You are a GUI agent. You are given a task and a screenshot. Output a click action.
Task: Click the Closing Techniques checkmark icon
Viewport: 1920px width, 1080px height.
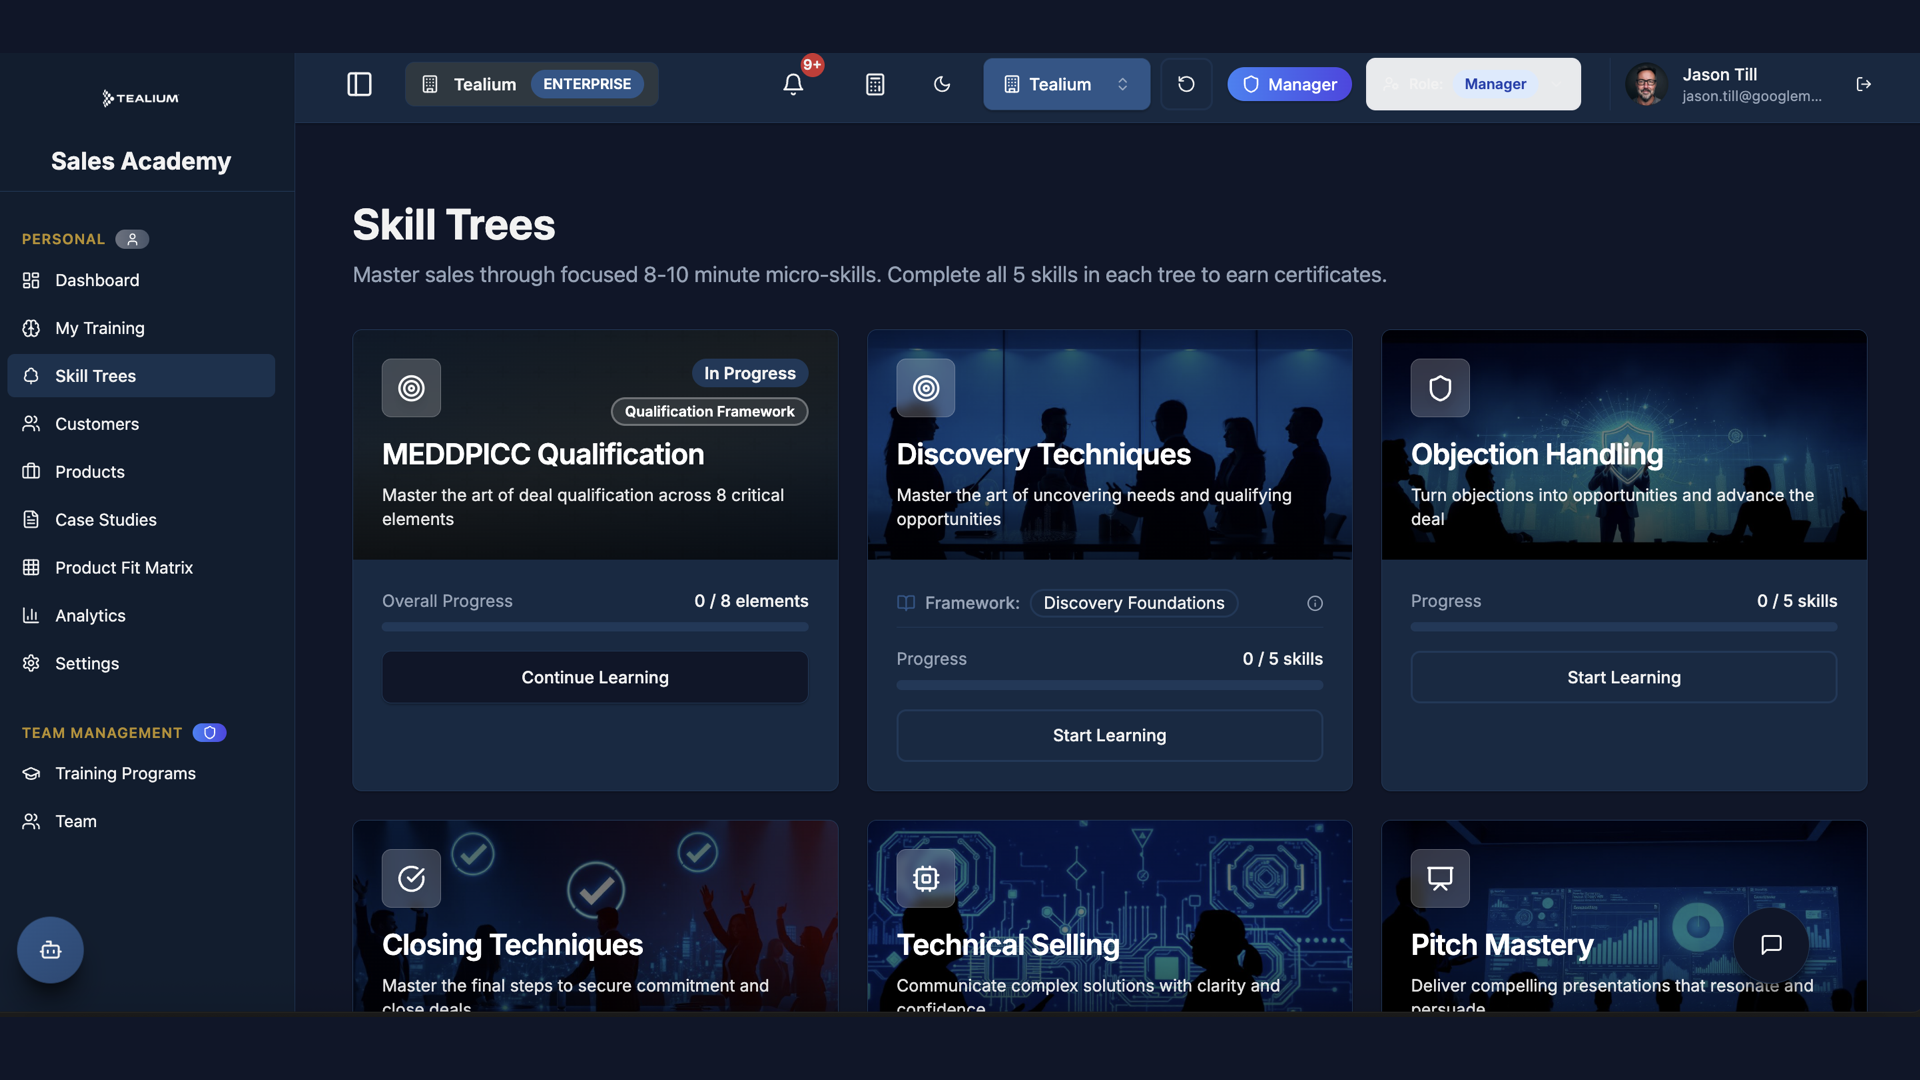(x=411, y=879)
